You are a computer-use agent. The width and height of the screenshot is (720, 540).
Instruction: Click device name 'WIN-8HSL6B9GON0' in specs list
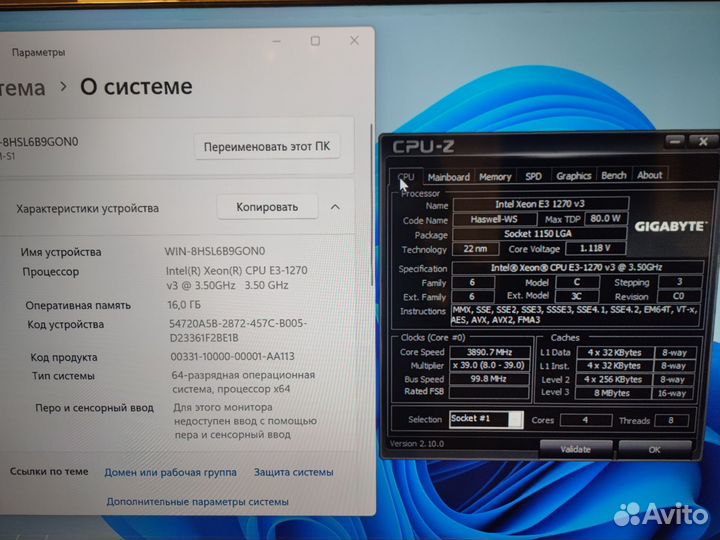215,251
